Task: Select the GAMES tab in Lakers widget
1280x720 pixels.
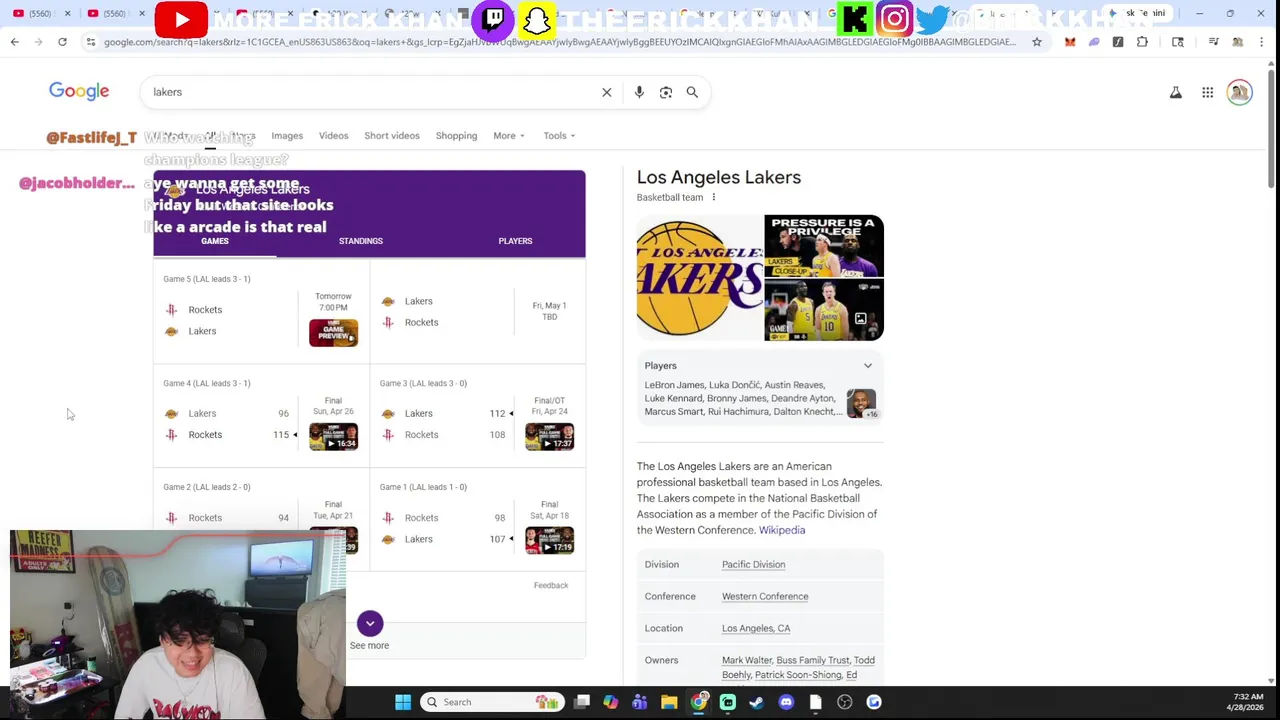Action: pos(215,241)
